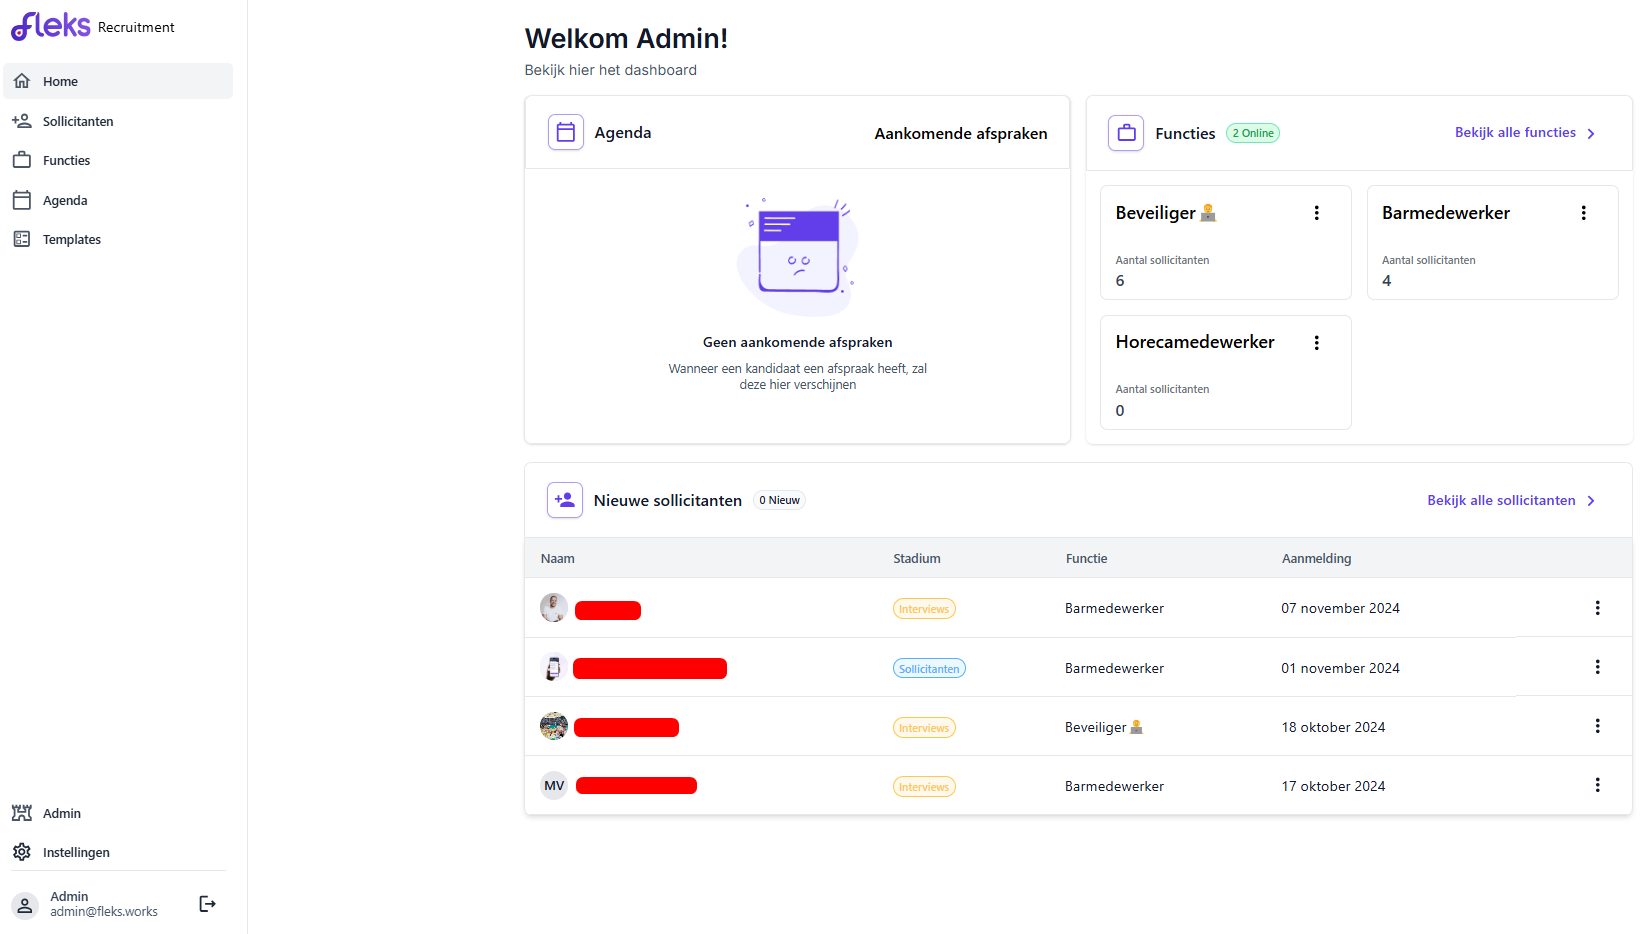The height and width of the screenshot is (934, 1649).
Task: Click the Bekijk alle sollicitanten link
Action: [x=1500, y=500]
